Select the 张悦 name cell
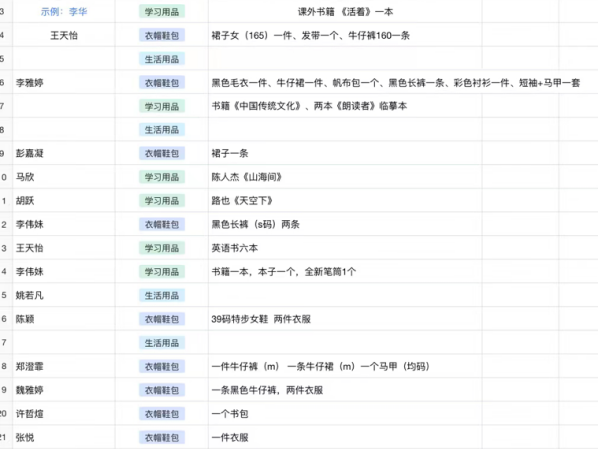Image resolution: width=598 pixels, height=449 pixels. (x=64, y=437)
